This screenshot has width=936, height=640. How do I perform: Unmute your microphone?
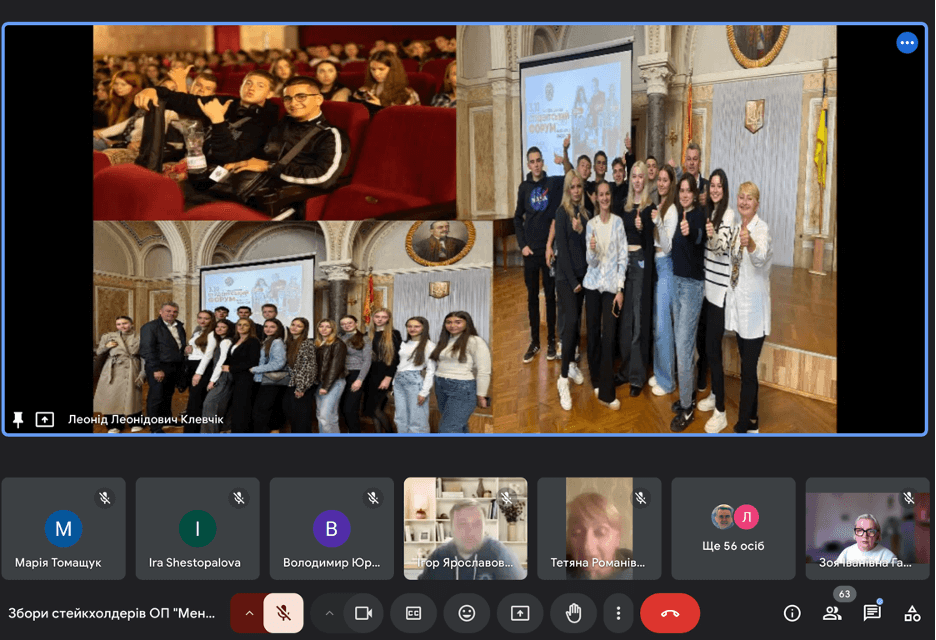(284, 613)
